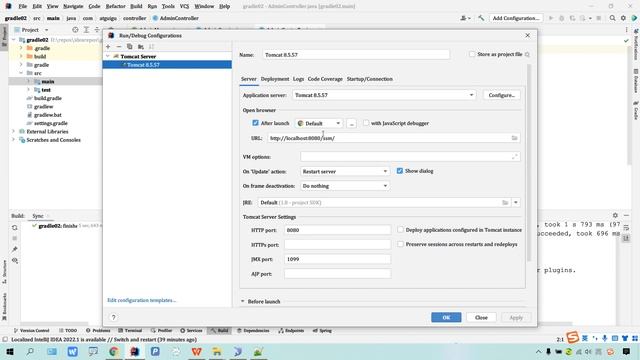Open the Terminal tool window
640x360 pixels.
click(130, 330)
